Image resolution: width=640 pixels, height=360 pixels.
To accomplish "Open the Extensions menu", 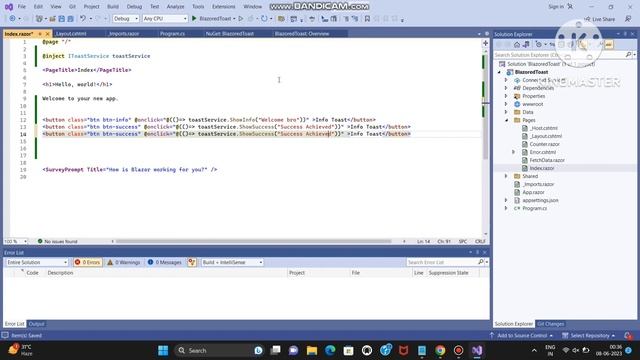I will pos(224,7).
